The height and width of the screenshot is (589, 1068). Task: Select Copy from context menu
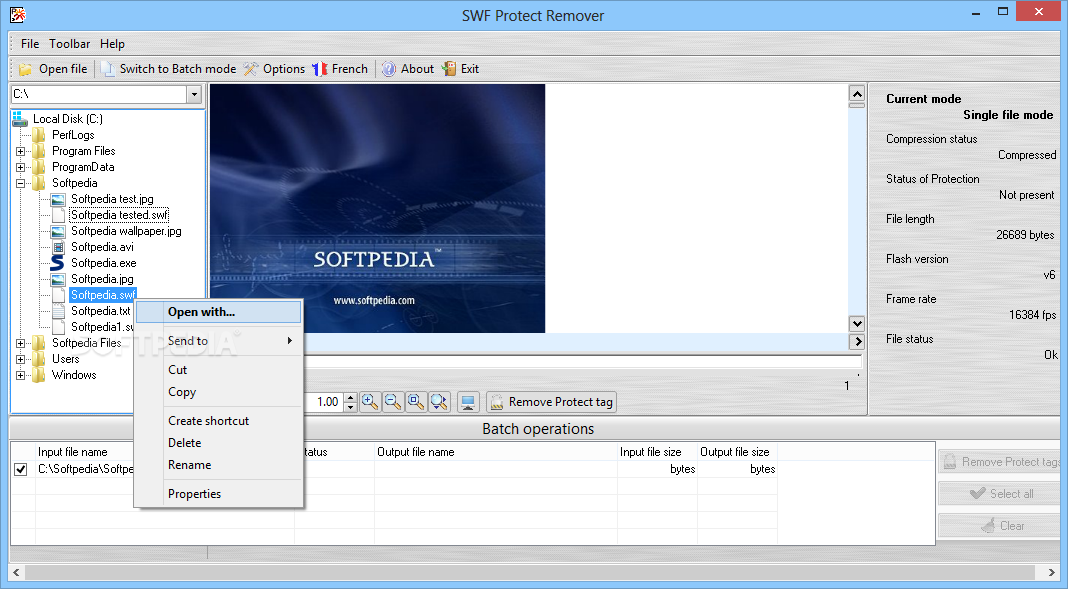(218, 392)
